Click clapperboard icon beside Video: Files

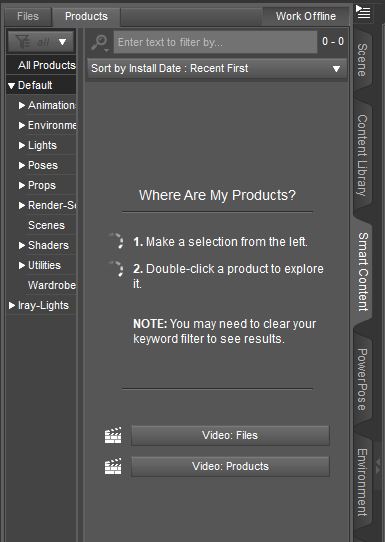pyautogui.click(x=113, y=435)
